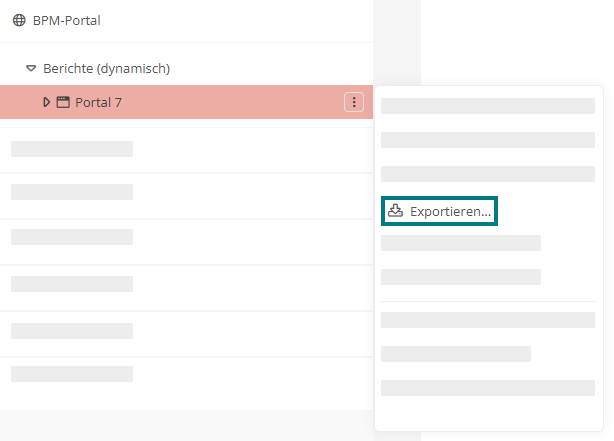Choose Exportieren... from the context menu
Viewport: 614px width, 441px height.
[x=439, y=211]
